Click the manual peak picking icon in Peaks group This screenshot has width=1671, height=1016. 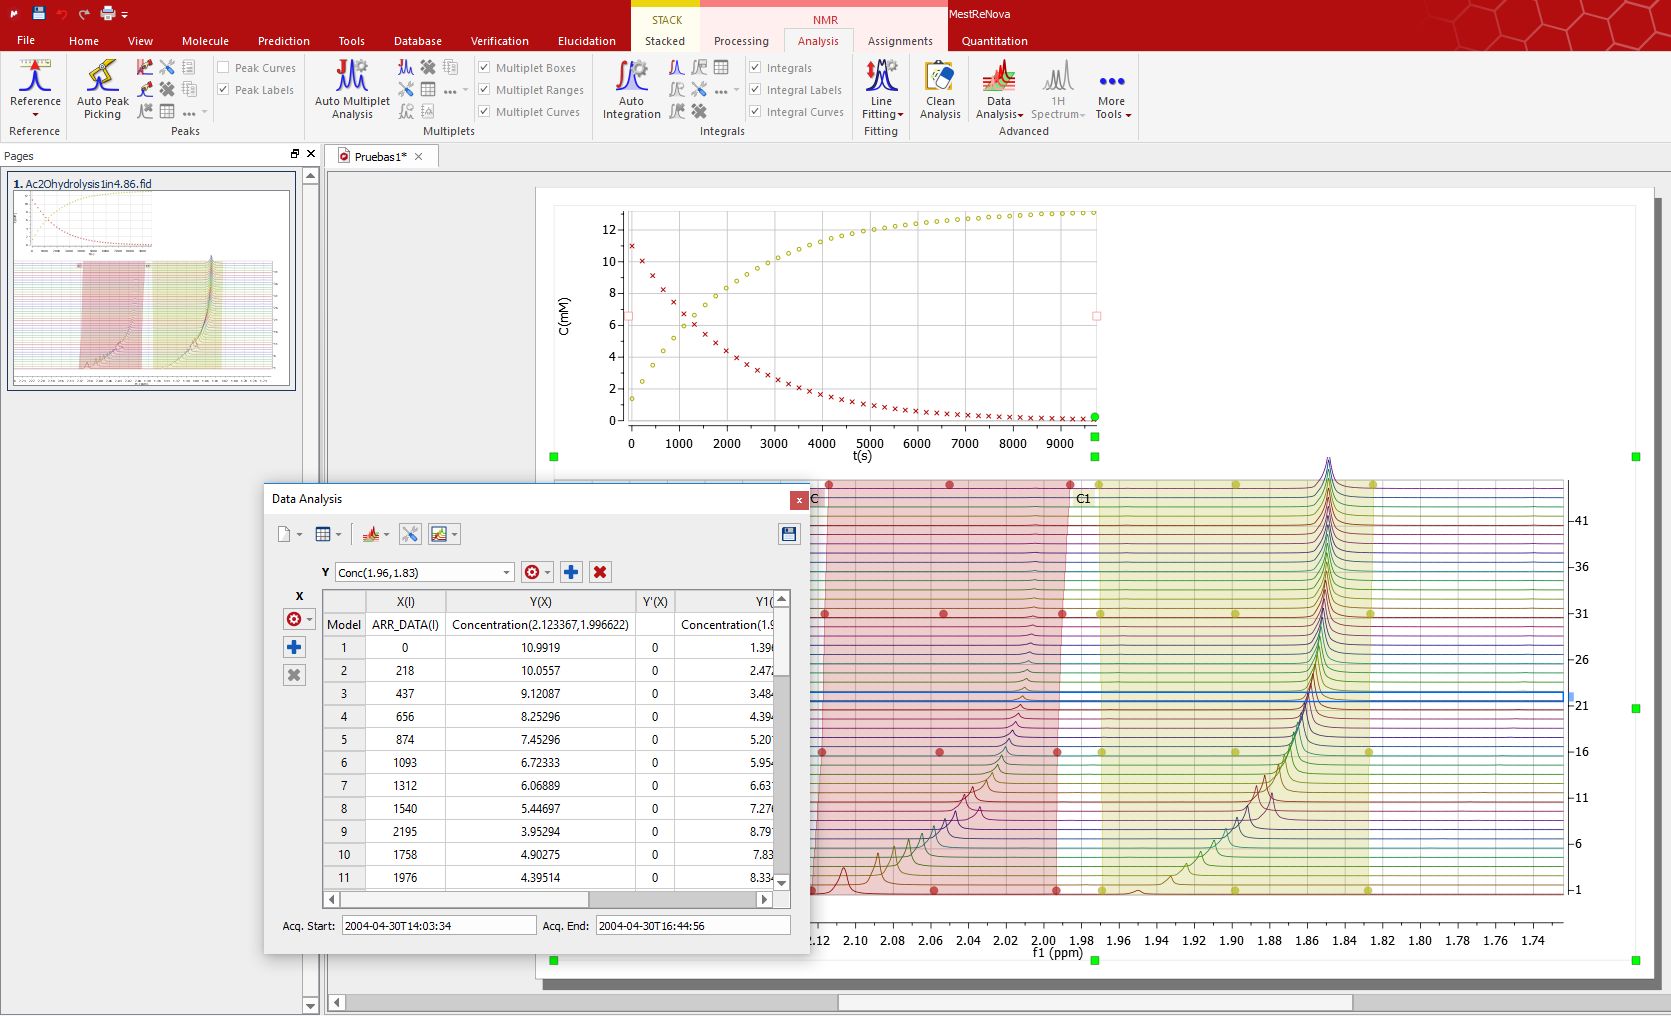145,67
